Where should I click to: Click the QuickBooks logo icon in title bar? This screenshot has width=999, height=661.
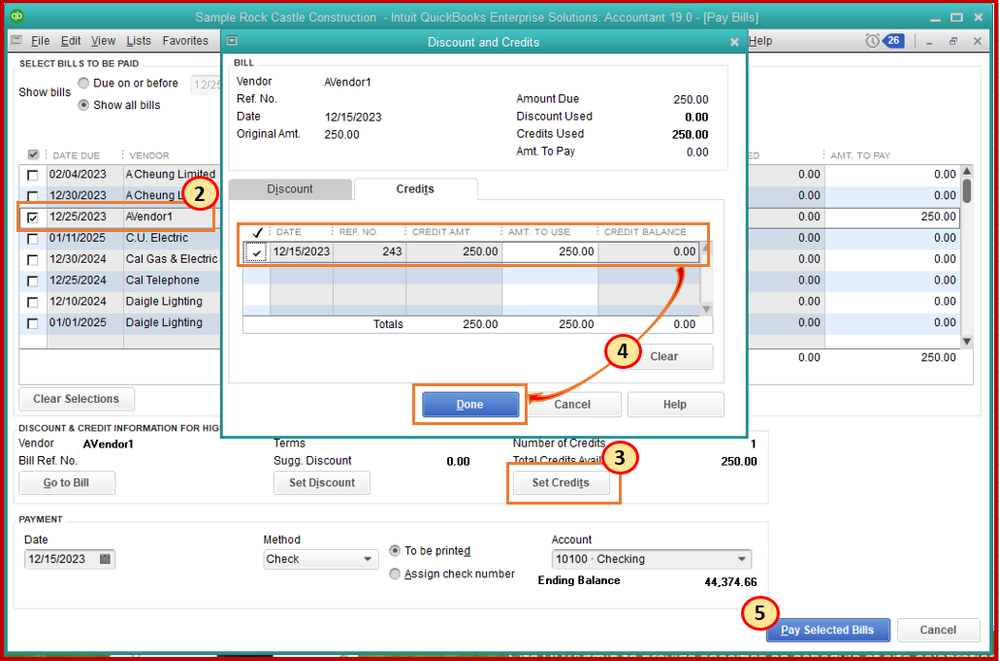(x=17, y=17)
